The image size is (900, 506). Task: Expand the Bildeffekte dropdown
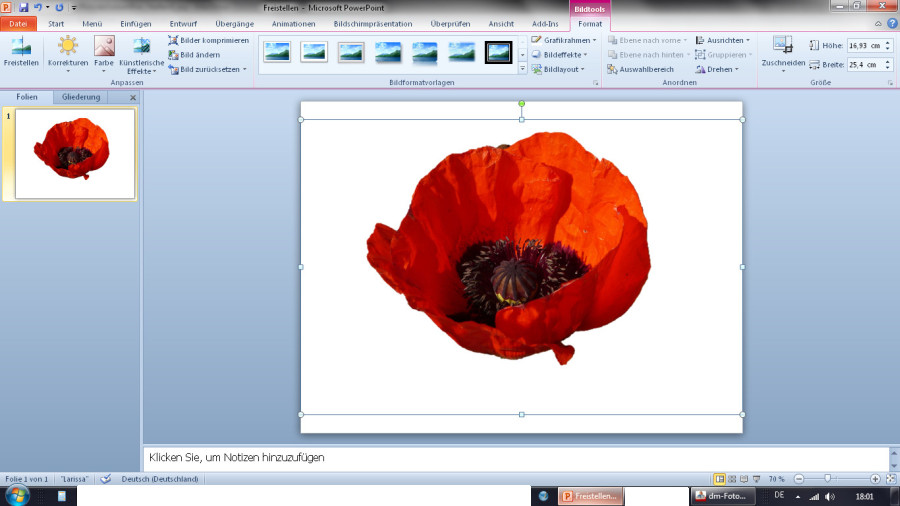[x=564, y=55]
